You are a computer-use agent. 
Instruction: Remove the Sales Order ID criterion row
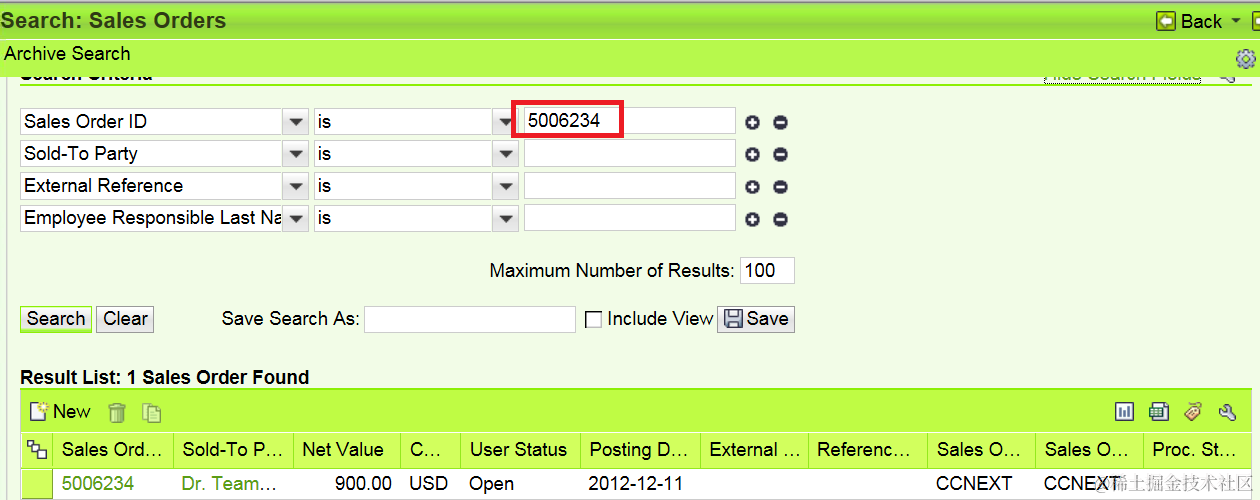pyautogui.click(x=781, y=122)
